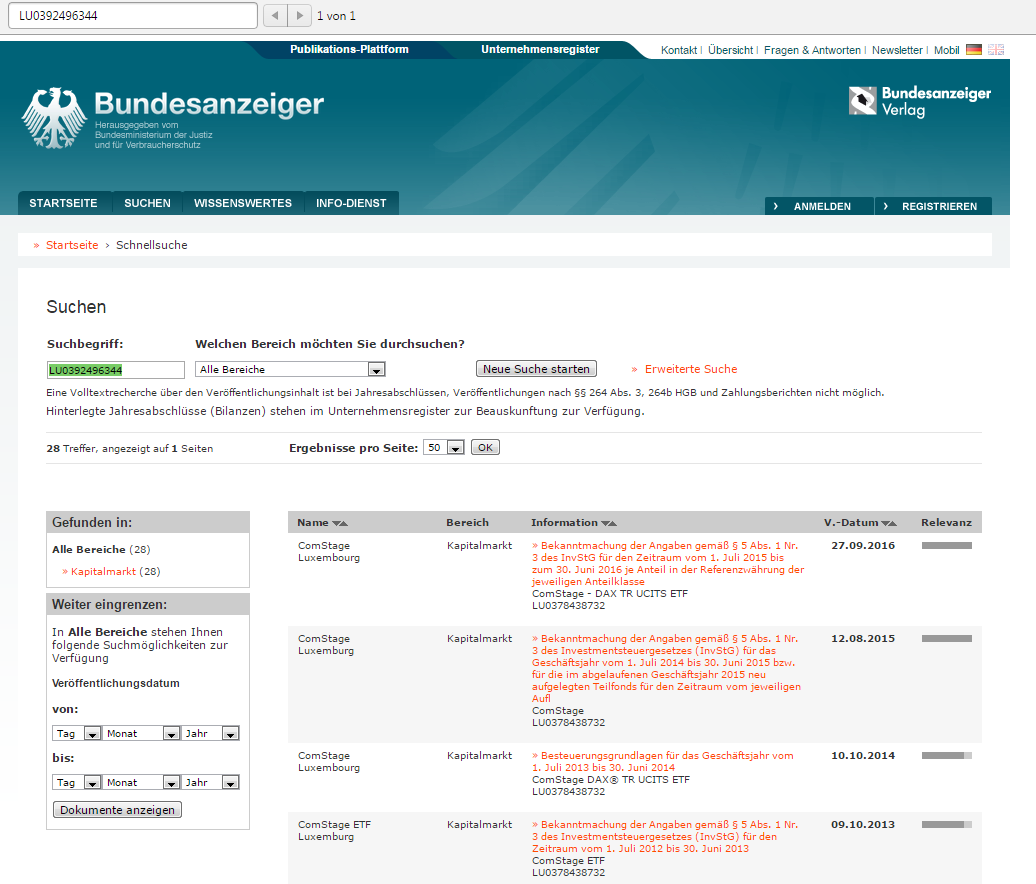Open the 27.09.2016 Bekanntmachung result link
The width and height of the screenshot is (1036, 884).
click(668, 564)
